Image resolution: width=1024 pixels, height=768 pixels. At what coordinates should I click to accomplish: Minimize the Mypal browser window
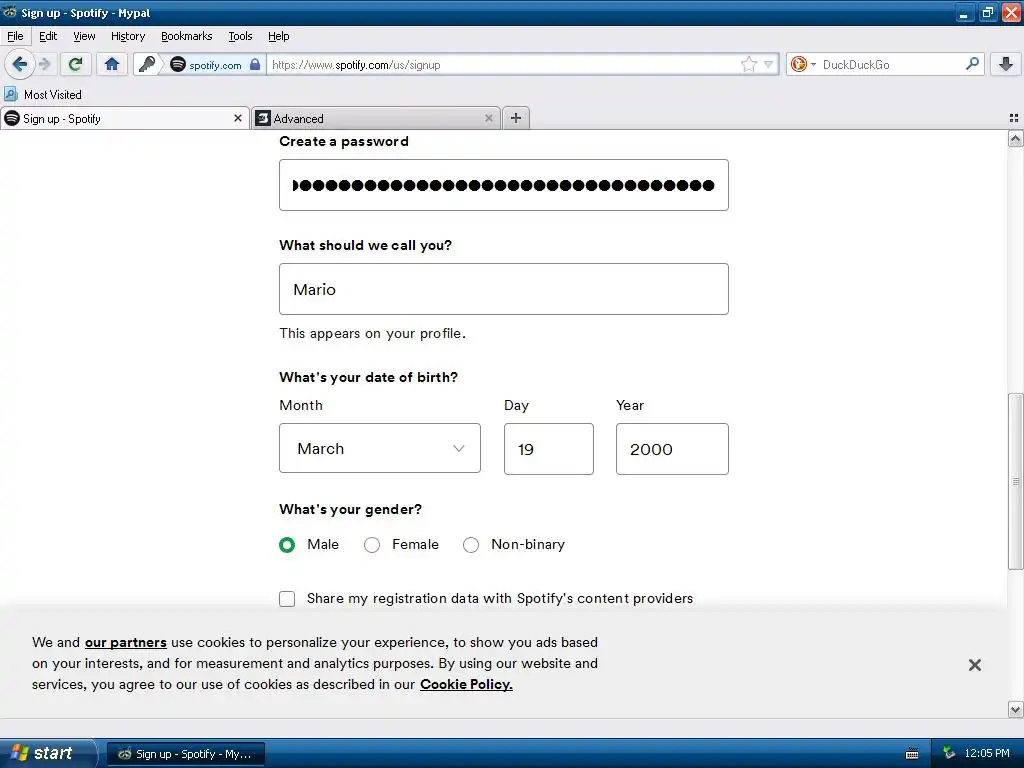(x=964, y=12)
